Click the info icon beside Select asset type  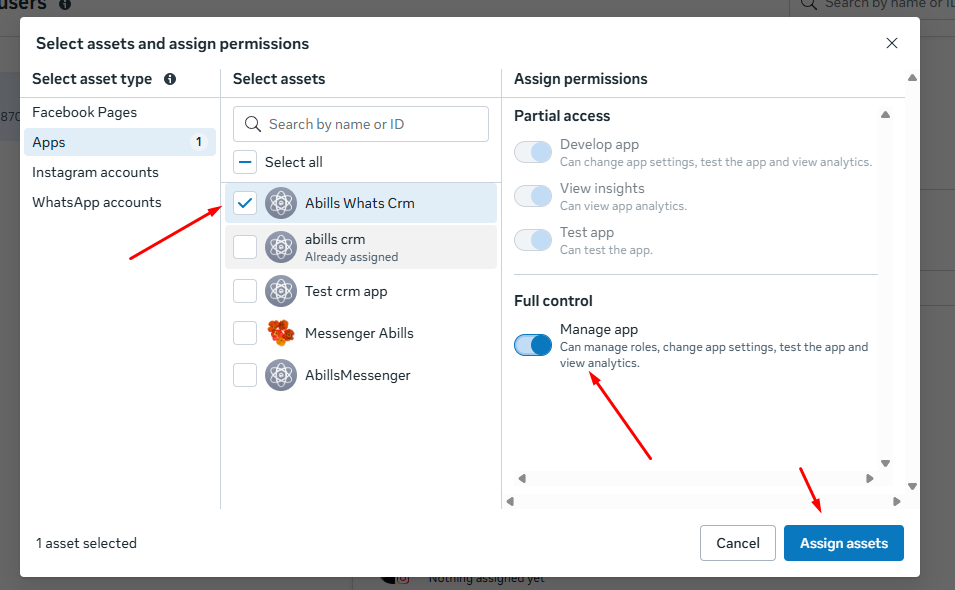click(170, 79)
